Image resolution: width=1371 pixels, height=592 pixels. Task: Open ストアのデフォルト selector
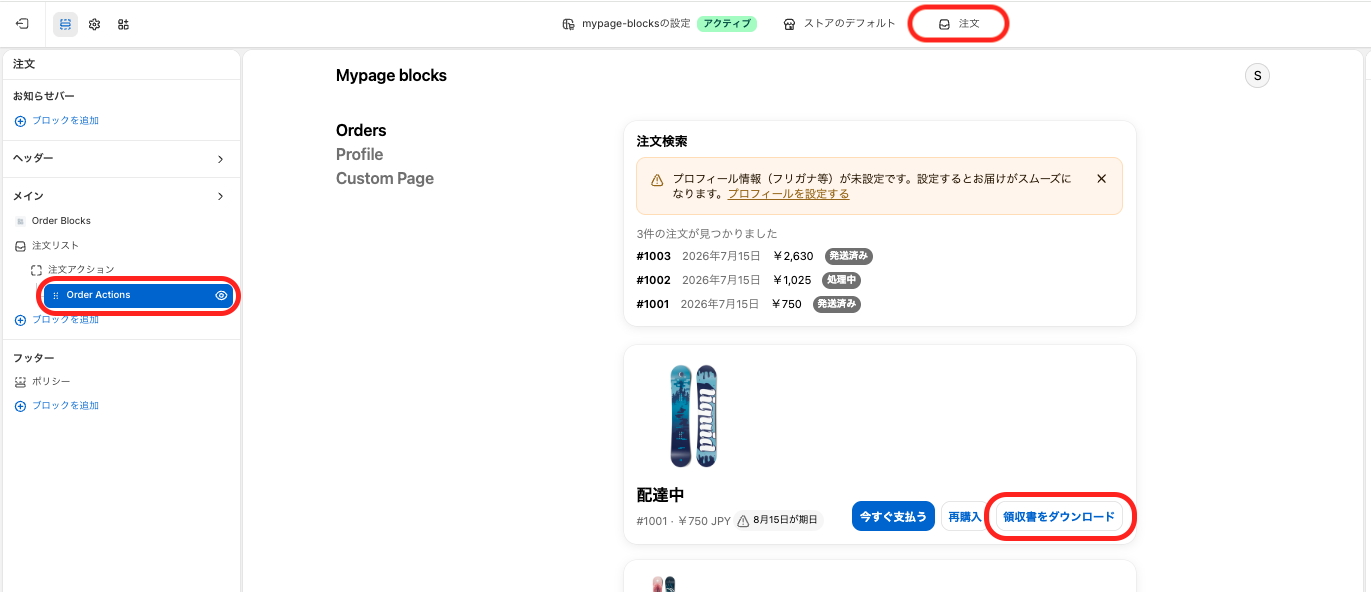click(x=839, y=24)
